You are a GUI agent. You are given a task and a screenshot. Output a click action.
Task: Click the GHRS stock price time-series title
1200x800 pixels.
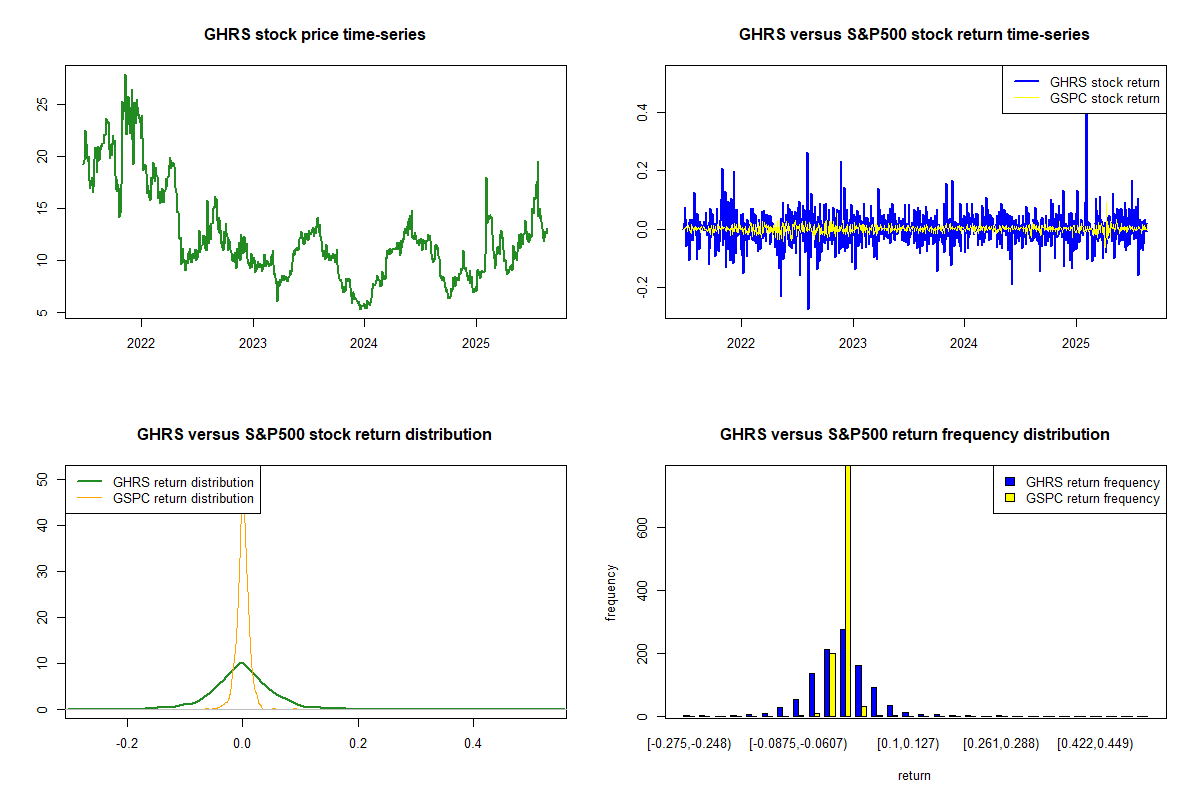tap(315, 35)
